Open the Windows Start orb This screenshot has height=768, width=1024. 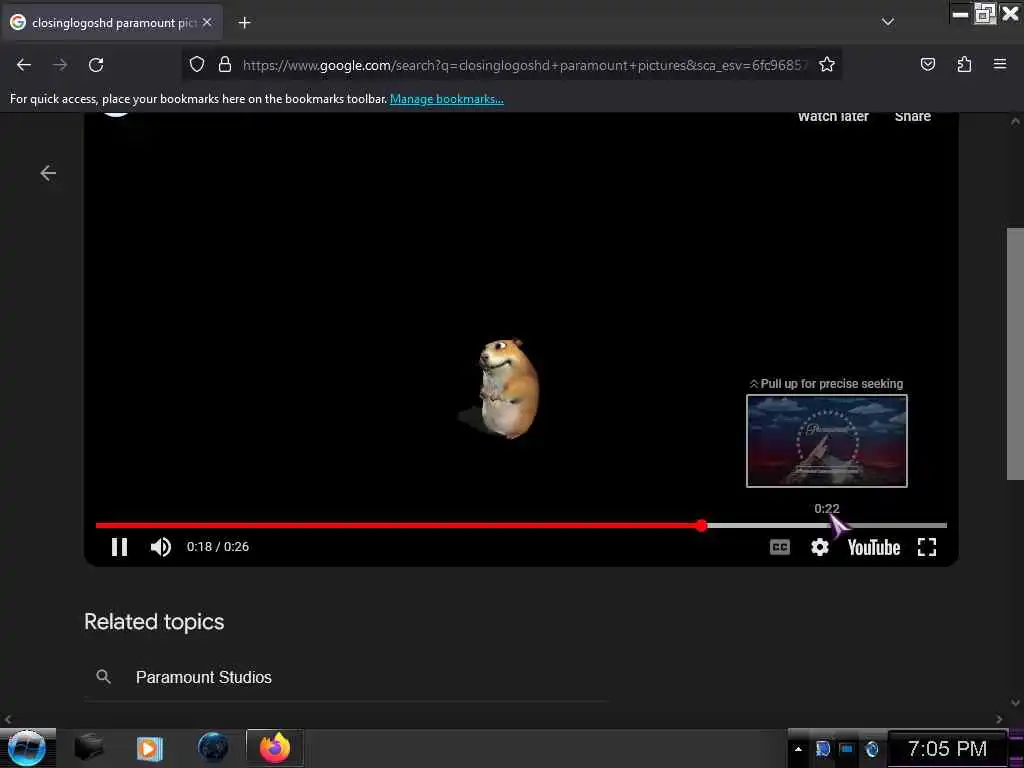point(26,748)
